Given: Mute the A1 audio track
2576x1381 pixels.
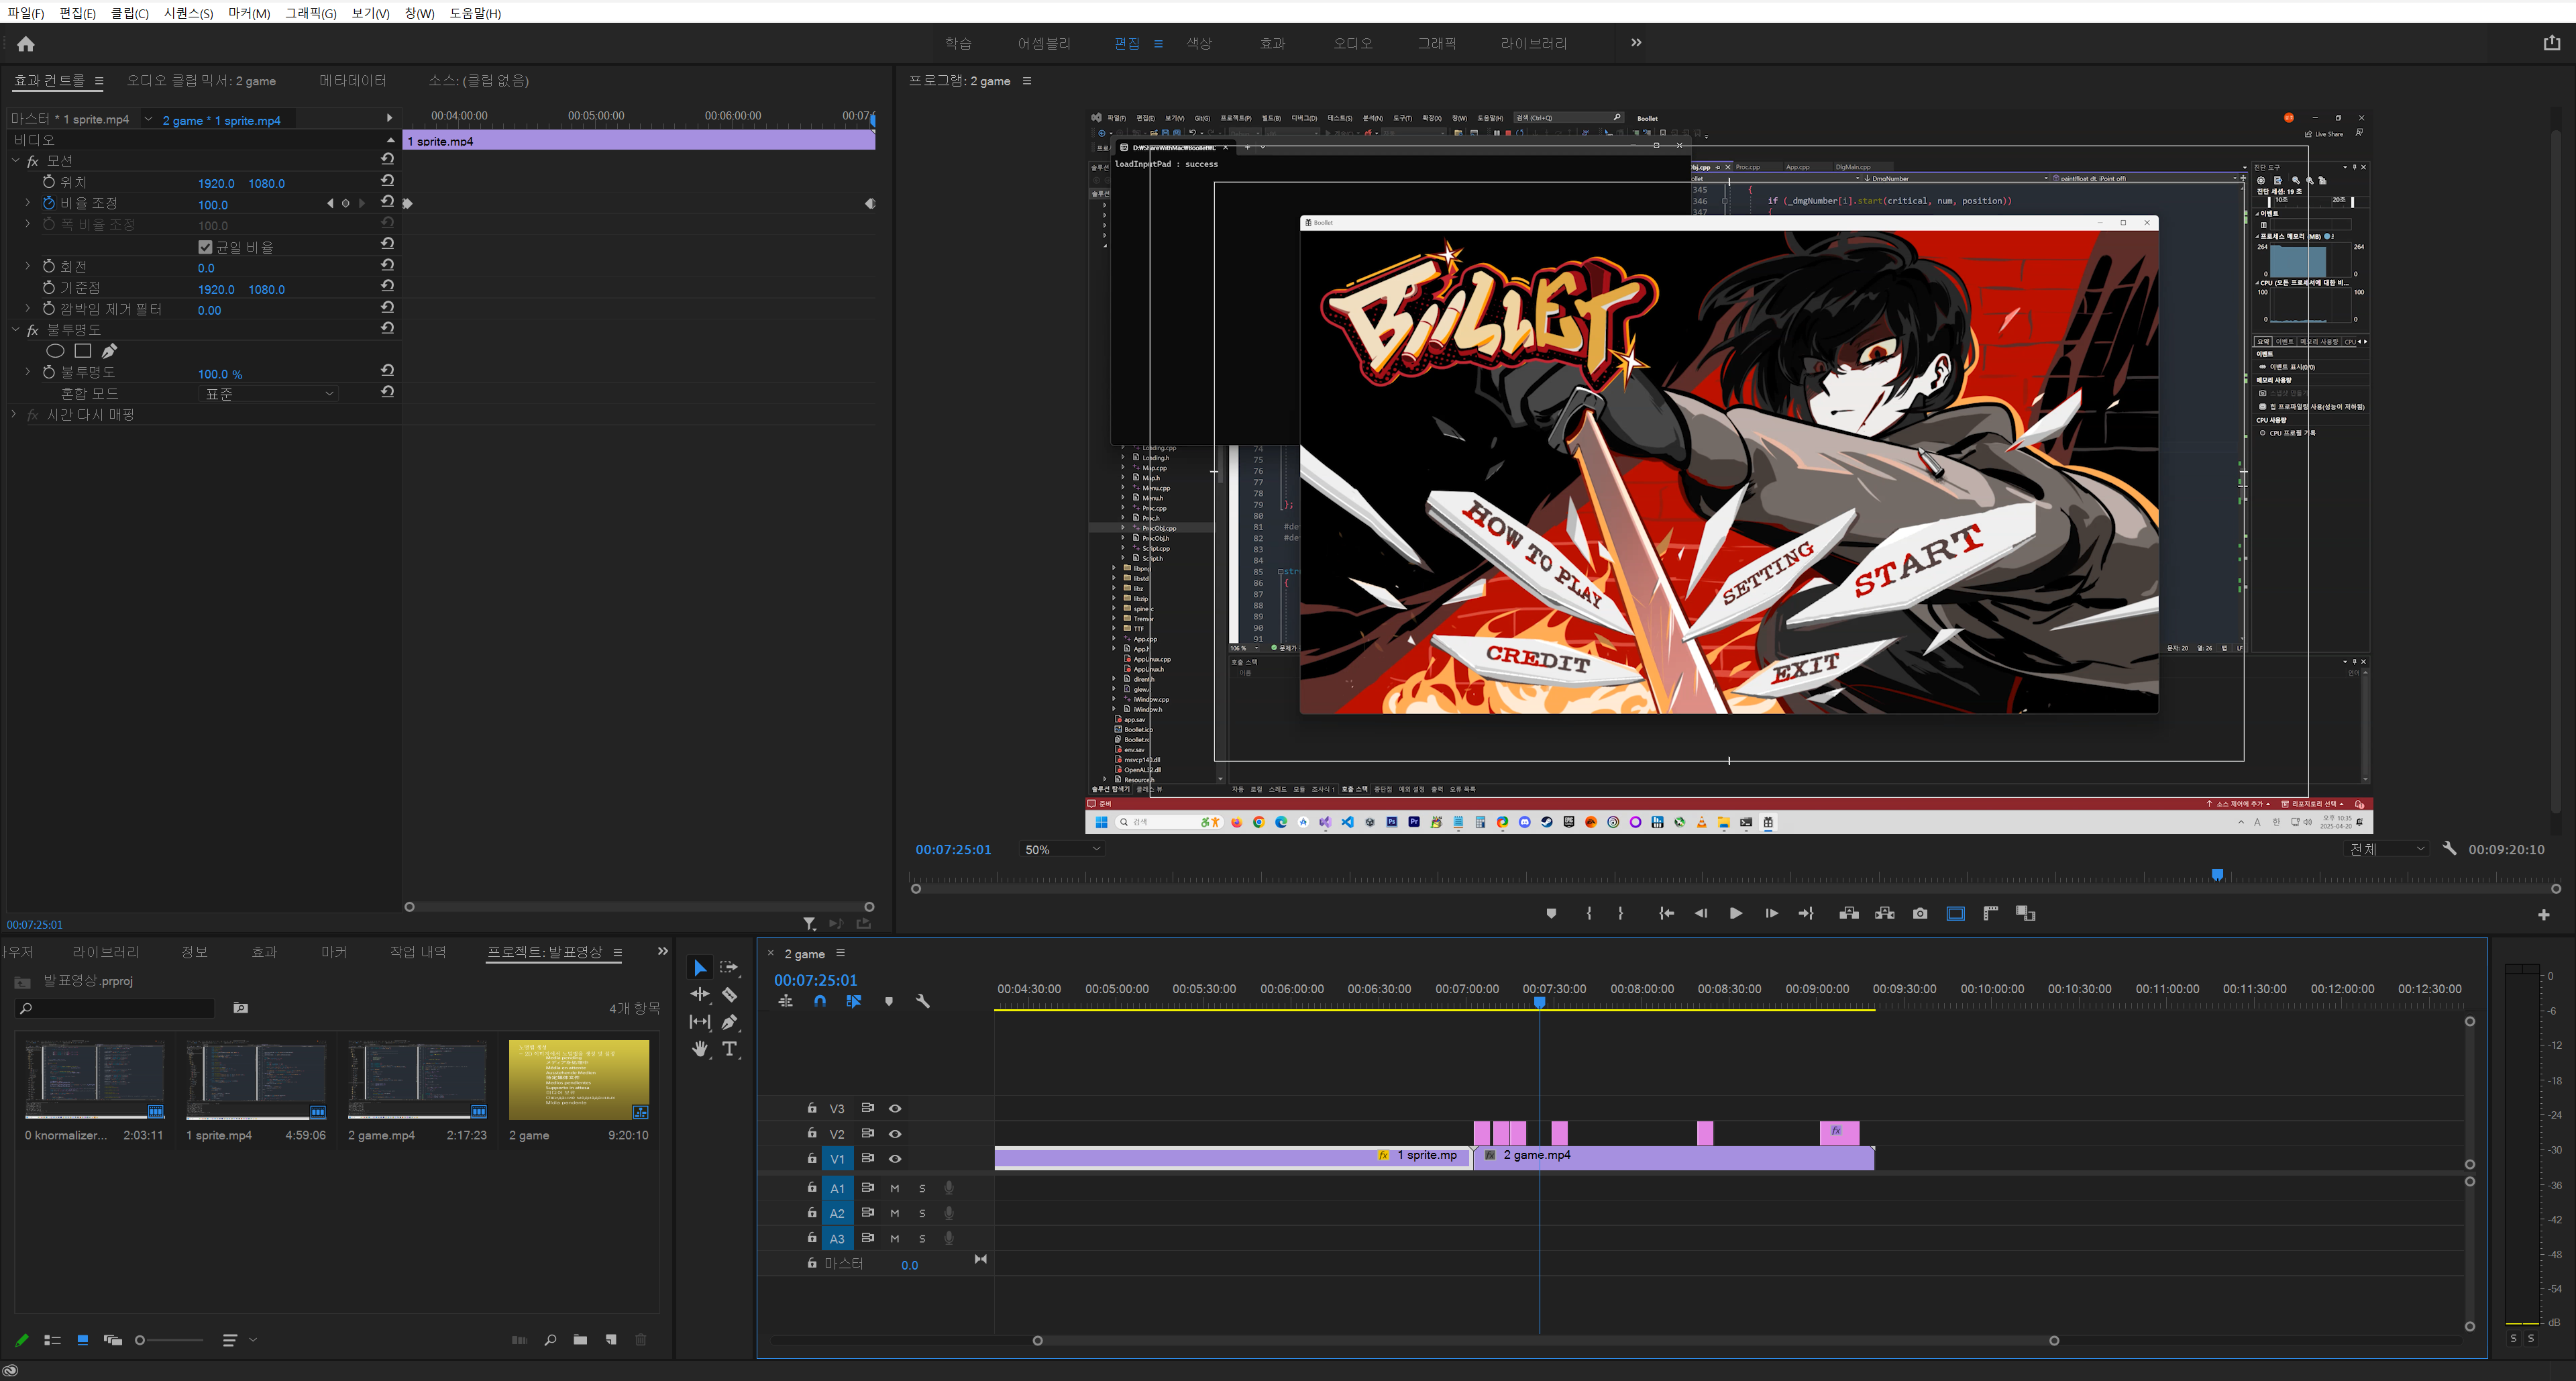Looking at the screenshot, I should 895,1188.
